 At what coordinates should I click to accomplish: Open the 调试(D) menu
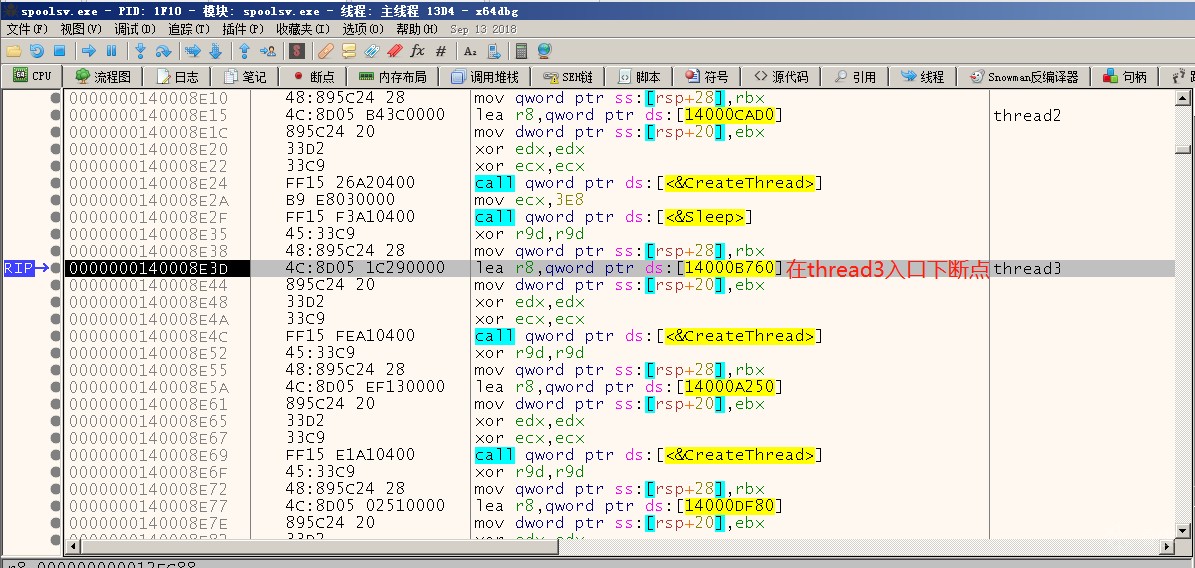tap(135, 29)
